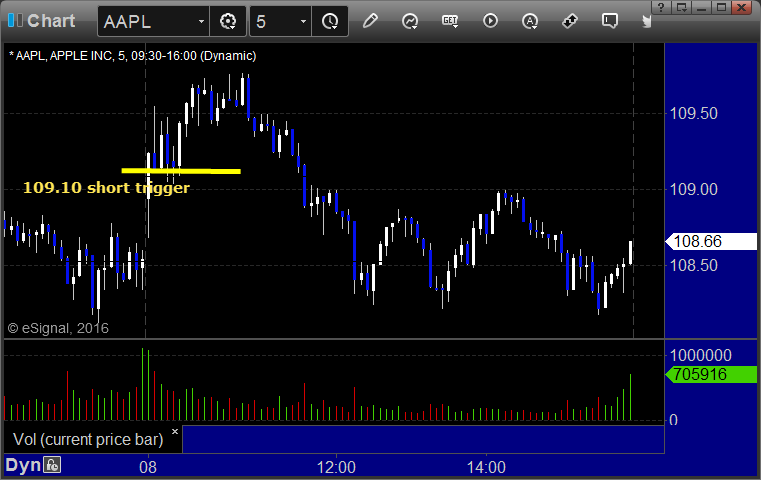
Task: Click the Dyn scaling label
Action: coord(23,465)
